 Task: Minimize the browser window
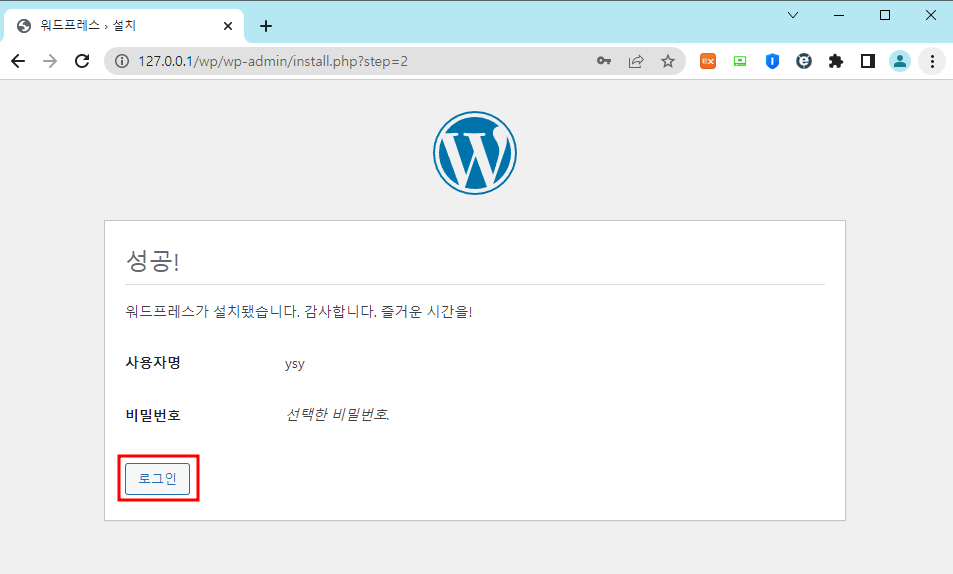839,15
